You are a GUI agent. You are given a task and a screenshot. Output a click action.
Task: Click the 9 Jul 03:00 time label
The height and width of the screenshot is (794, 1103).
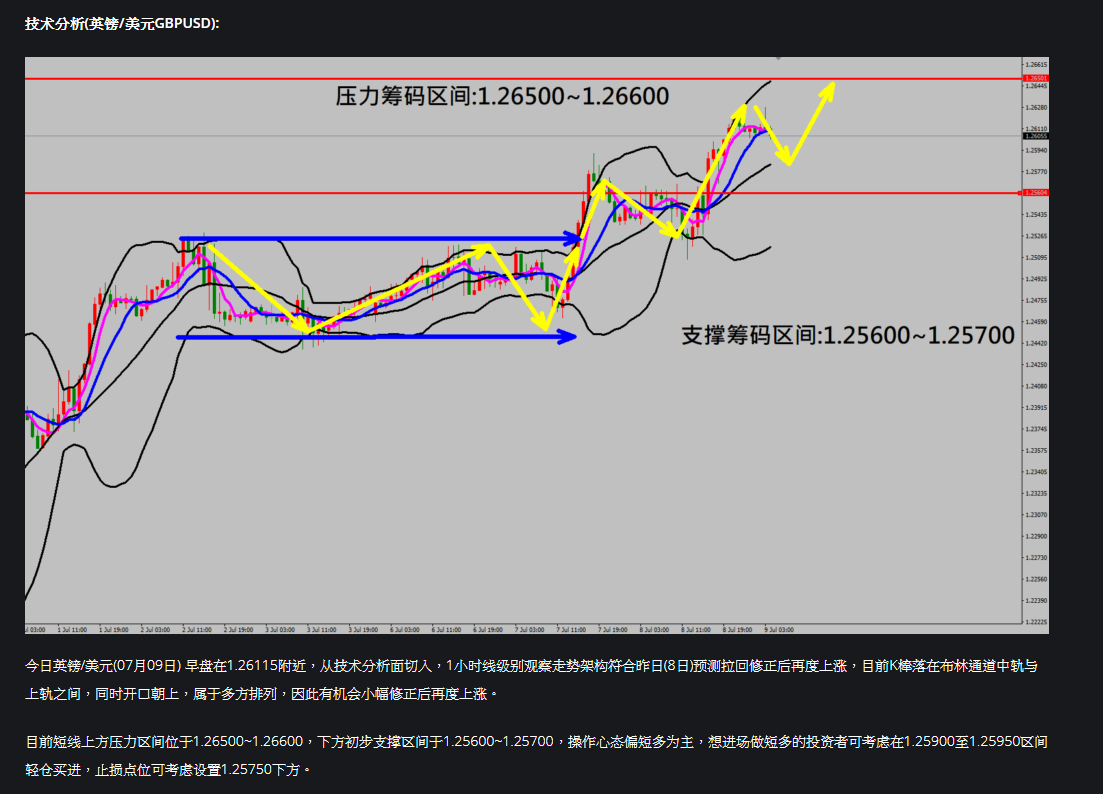(x=779, y=629)
